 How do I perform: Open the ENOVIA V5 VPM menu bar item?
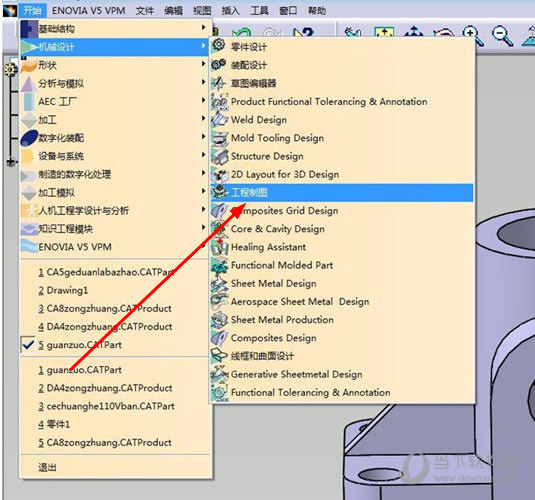[x=88, y=11]
